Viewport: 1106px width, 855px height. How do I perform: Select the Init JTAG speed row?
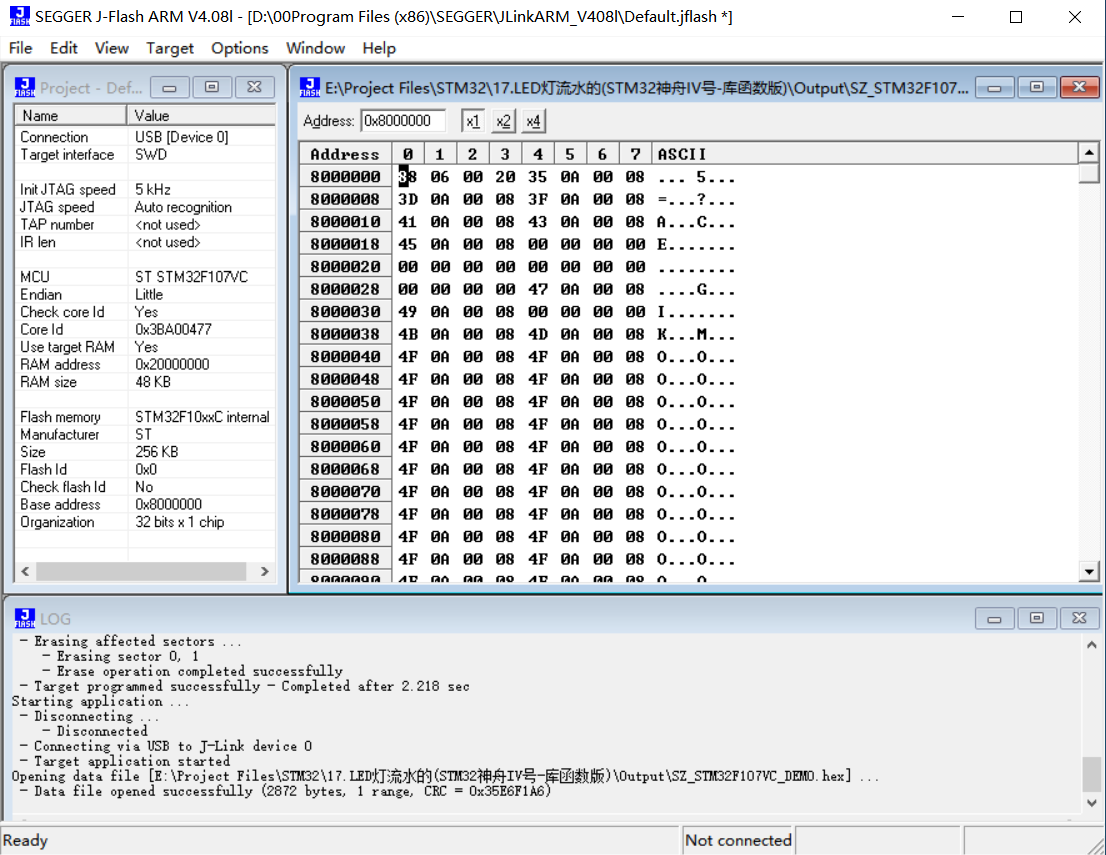pyautogui.click(x=145, y=190)
